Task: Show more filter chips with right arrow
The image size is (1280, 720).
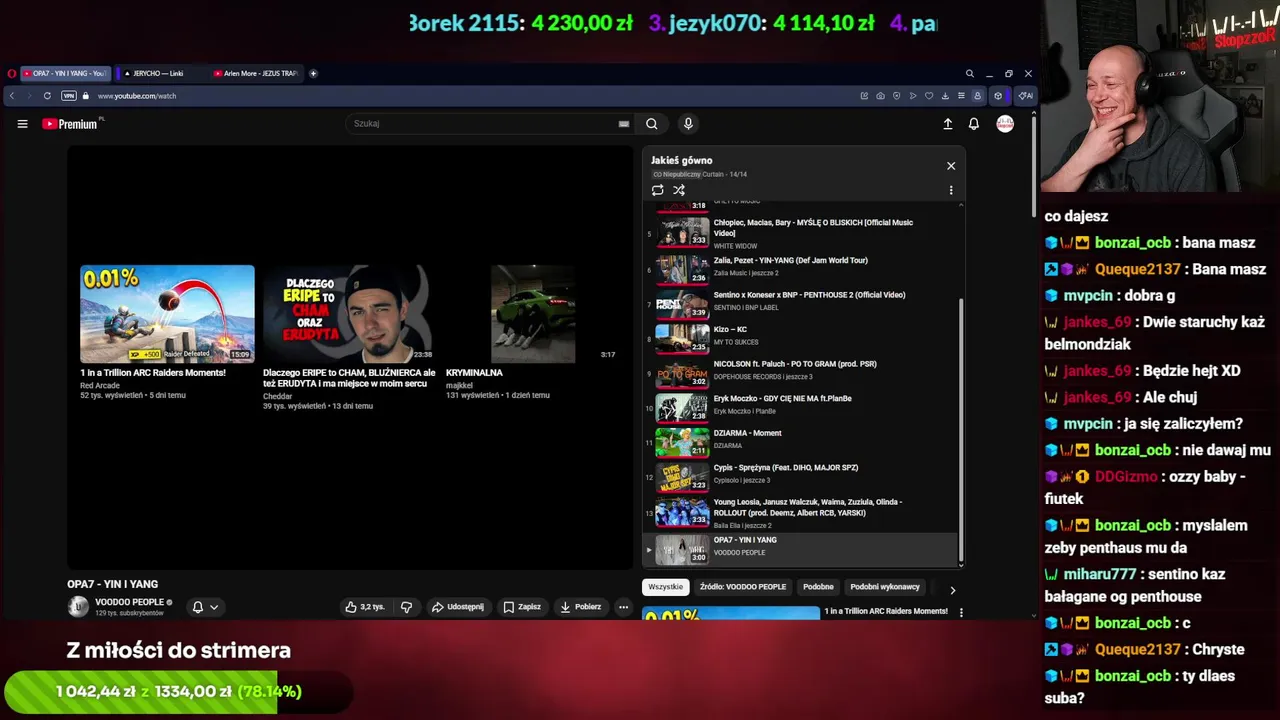Action: [952, 590]
